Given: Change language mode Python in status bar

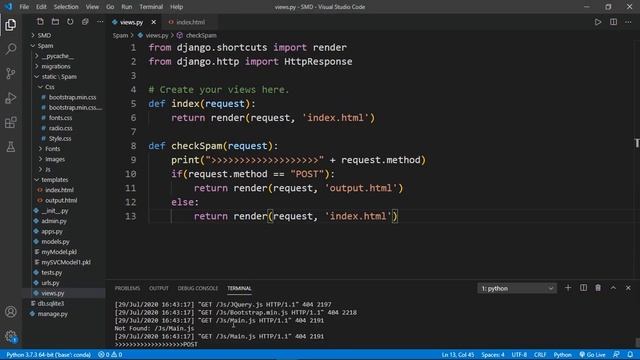Looking at the screenshot, I should pos(562,355).
